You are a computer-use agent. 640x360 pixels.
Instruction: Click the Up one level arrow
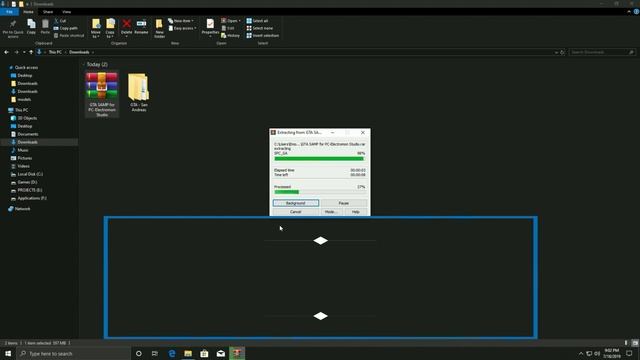click(x=31, y=52)
